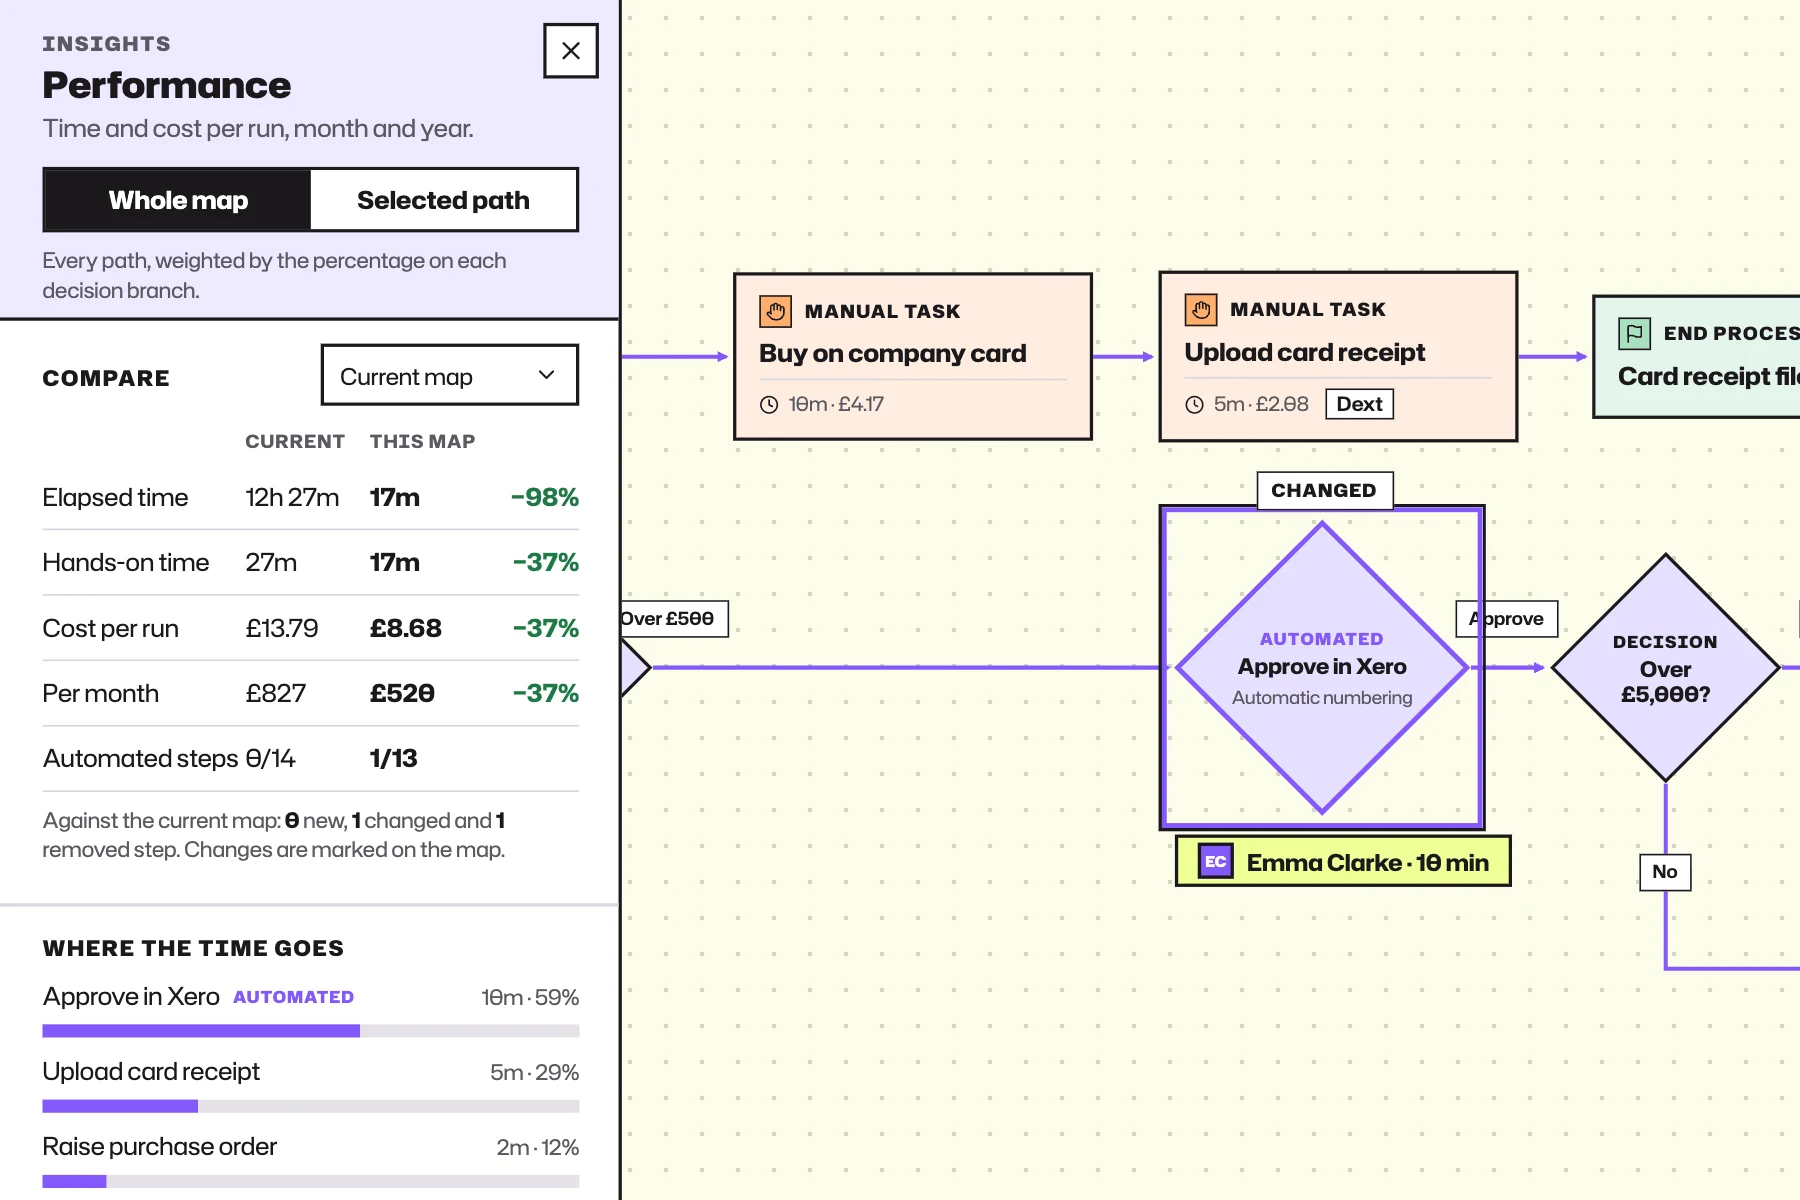The image size is (1800, 1200).
Task: Click the 2m · 12% time share text
Action: click(x=538, y=1148)
